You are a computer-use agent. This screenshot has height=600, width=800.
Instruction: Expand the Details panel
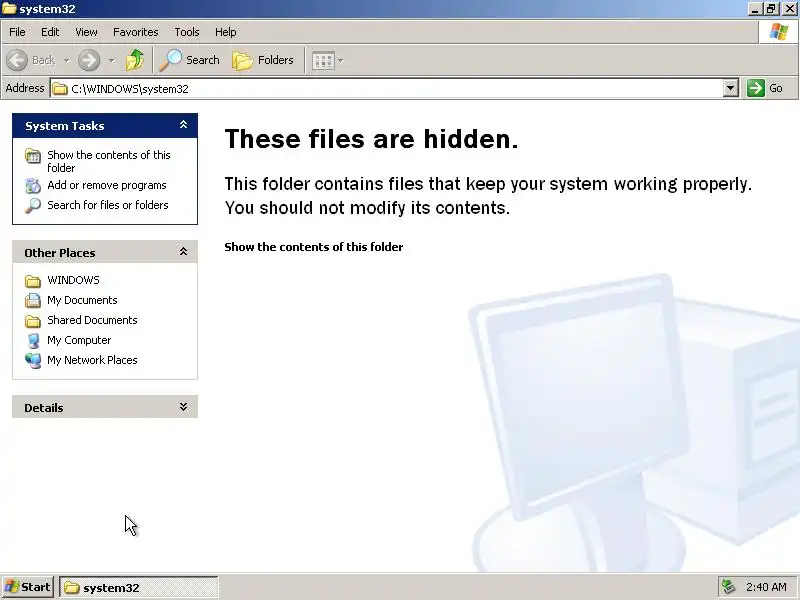[183, 407]
